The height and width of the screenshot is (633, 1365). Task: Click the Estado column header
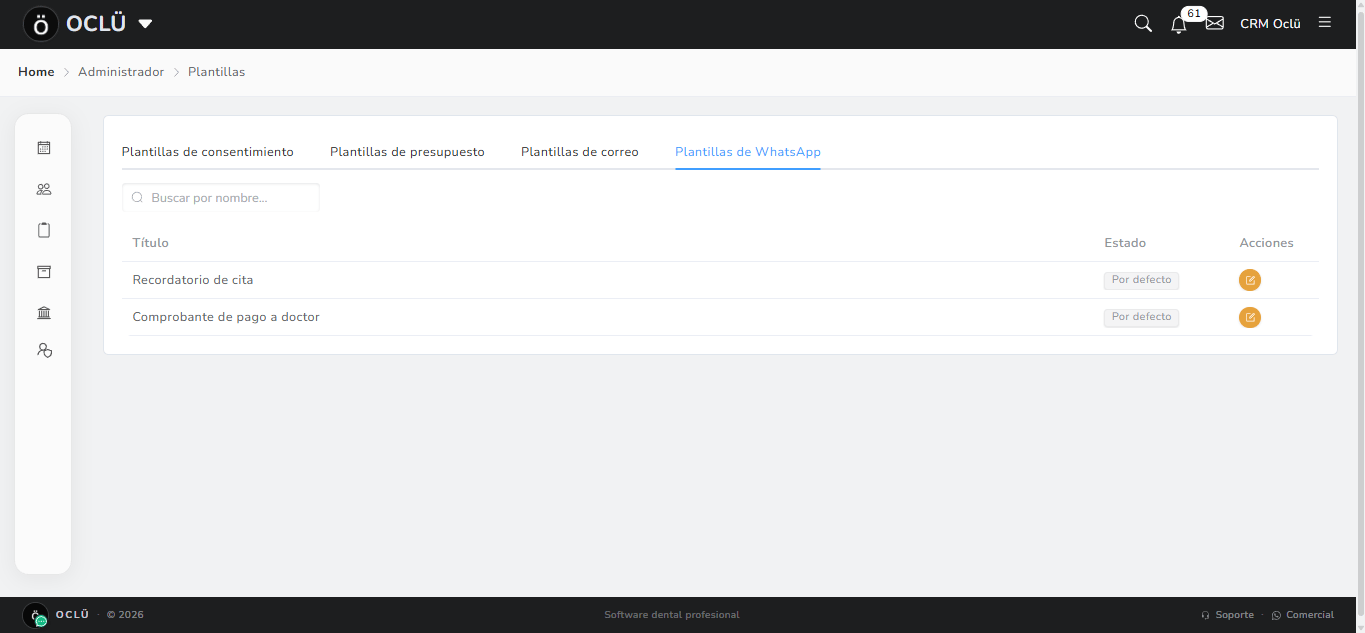click(x=1125, y=243)
